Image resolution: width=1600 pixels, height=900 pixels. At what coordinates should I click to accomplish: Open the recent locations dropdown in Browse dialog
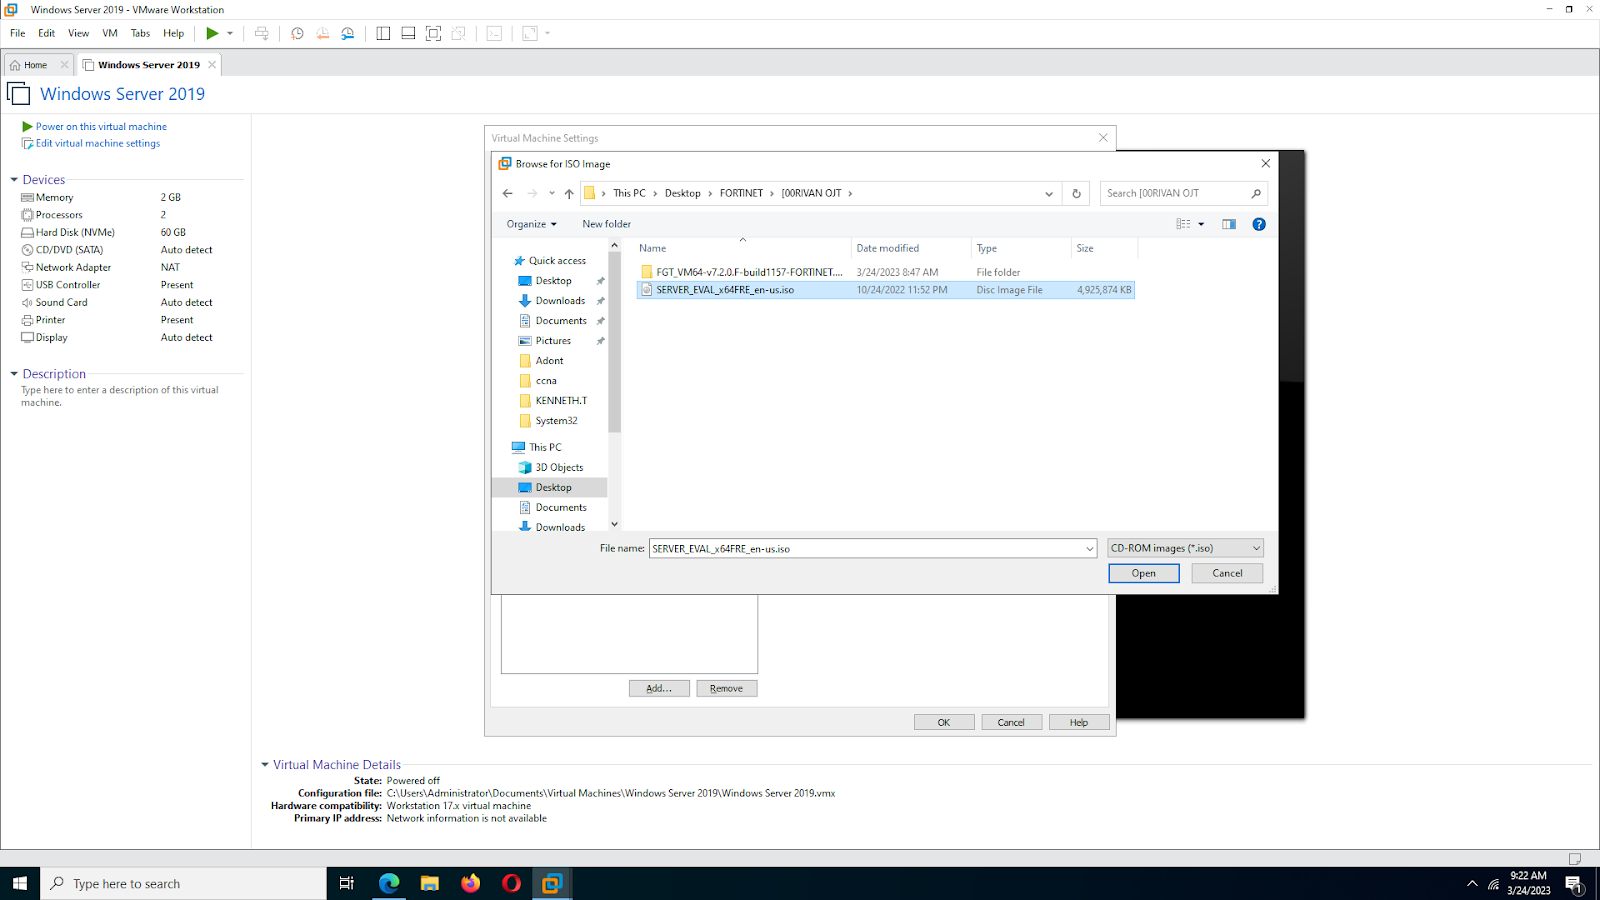(551, 194)
